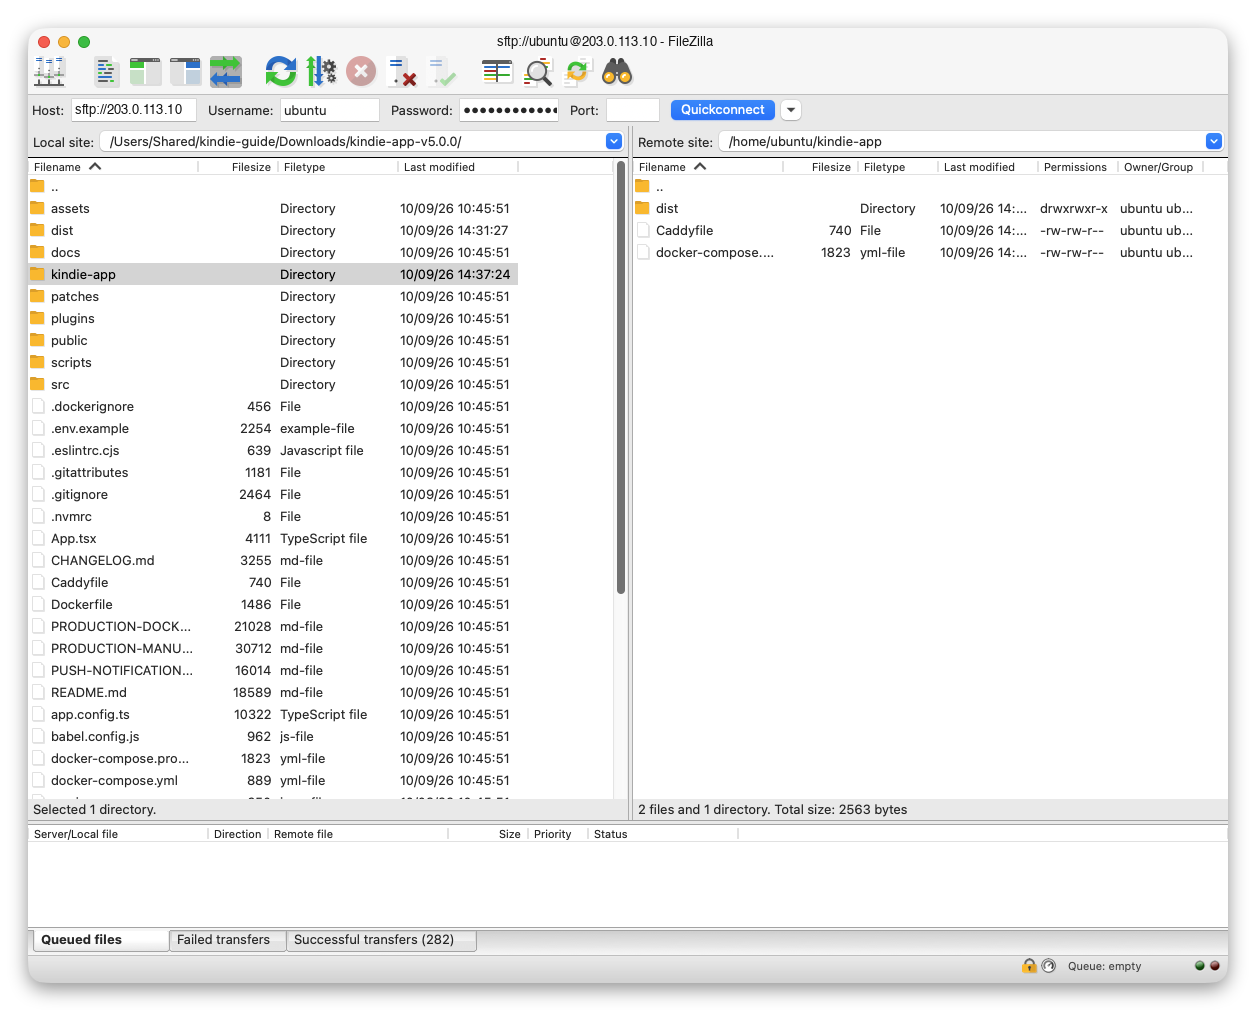Toggle message log display icon
Viewport: 1256px width, 1011px height.
tap(106, 71)
